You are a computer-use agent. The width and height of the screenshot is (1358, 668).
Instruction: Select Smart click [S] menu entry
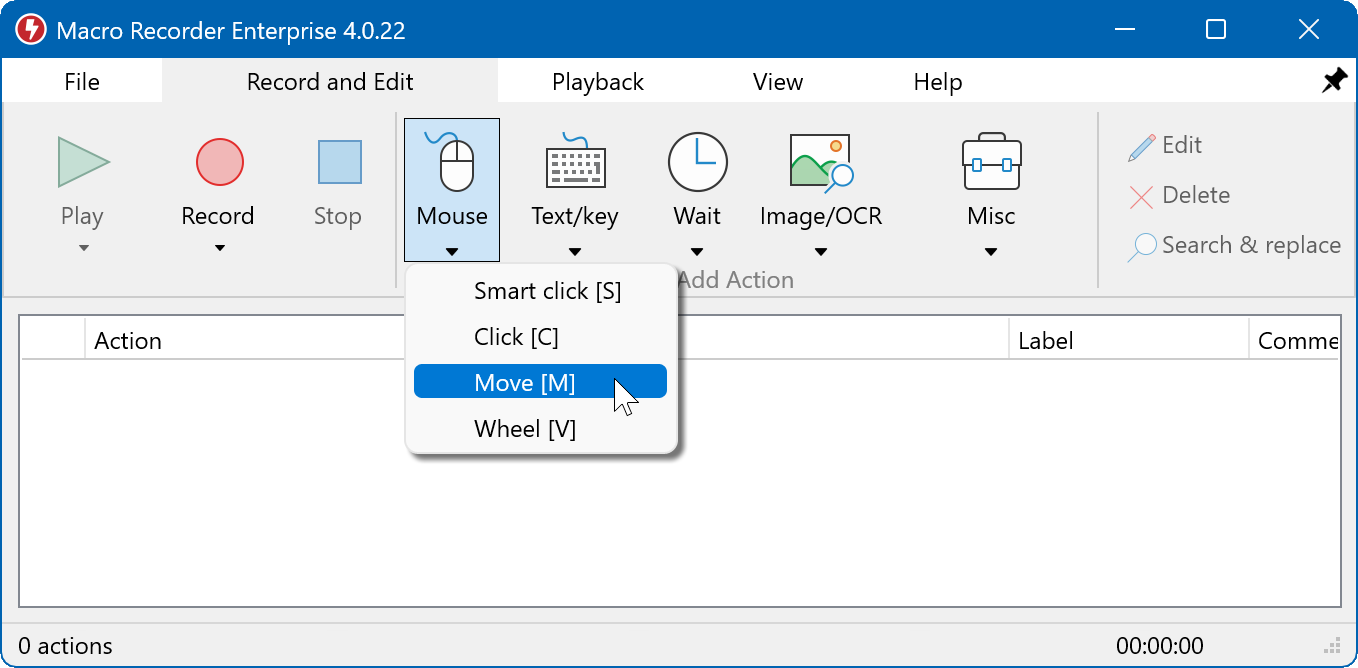pos(547,291)
